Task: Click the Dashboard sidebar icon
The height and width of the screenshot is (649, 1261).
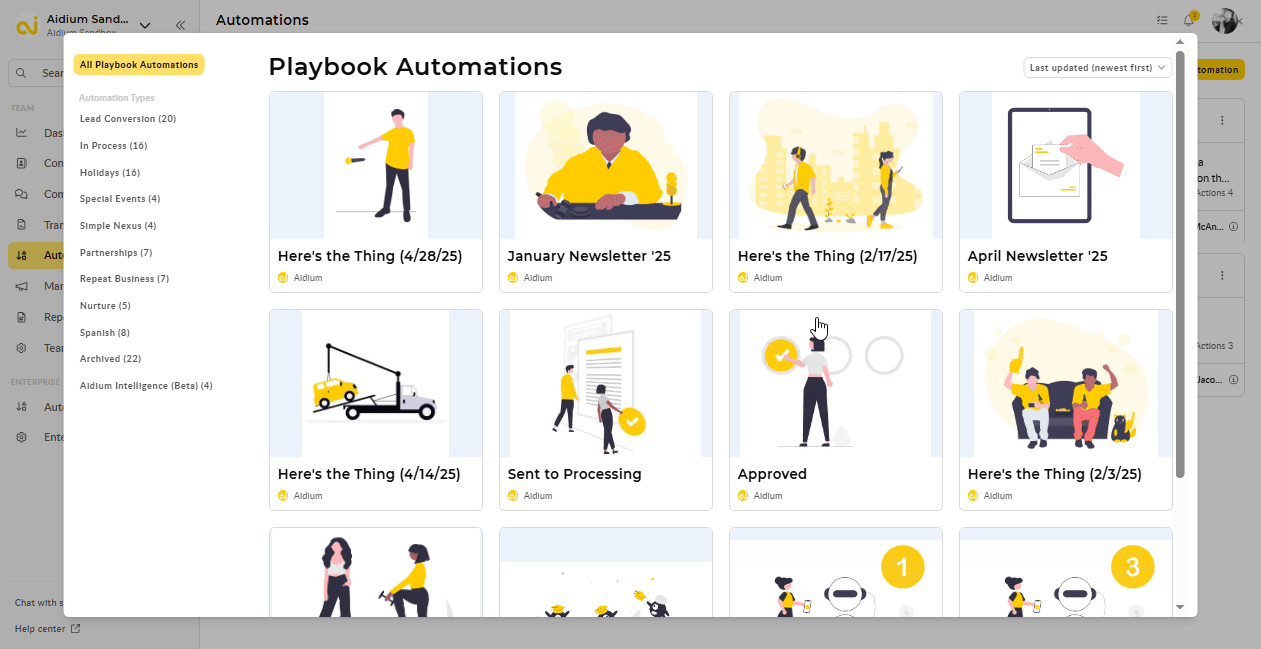Action: pyautogui.click(x=21, y=133)
